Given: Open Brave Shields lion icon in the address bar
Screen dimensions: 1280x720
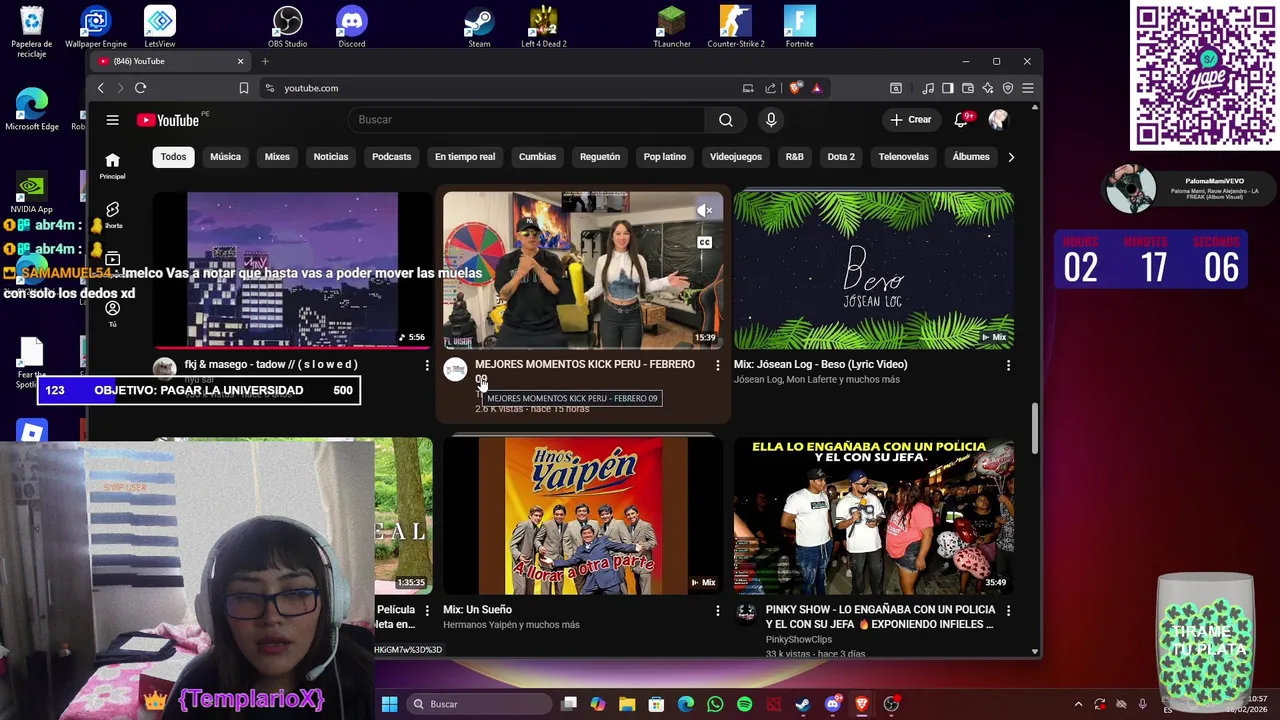Looking at the screenshot, I should tap(796, 88).
